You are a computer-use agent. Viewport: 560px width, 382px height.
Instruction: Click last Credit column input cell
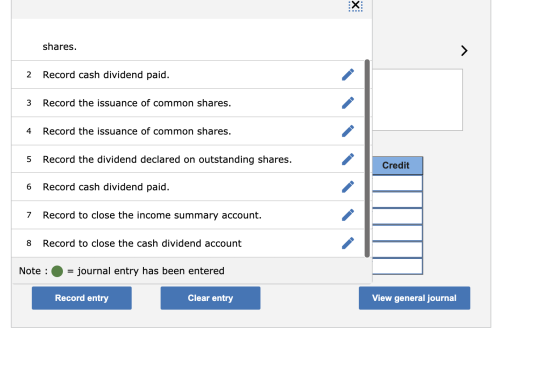(398, 266)
